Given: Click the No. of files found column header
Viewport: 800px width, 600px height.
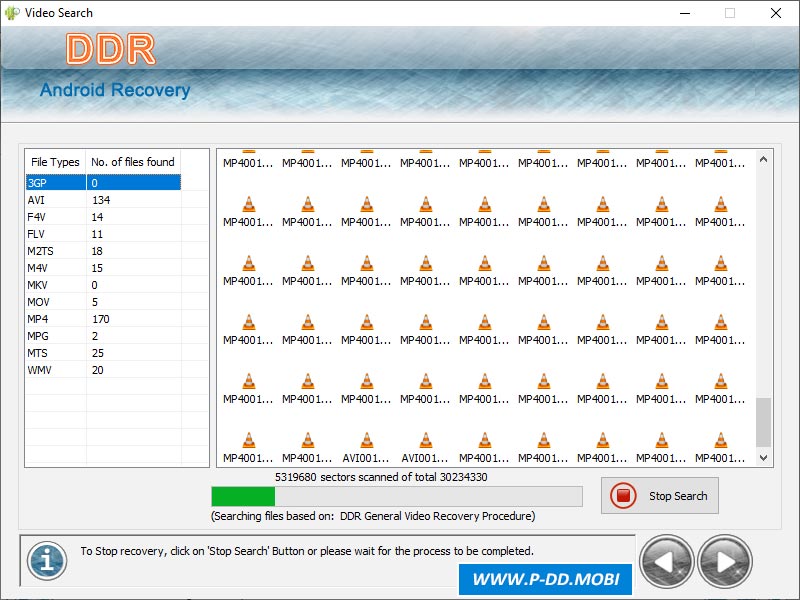Looking at the screenshot, I should point(133,161).
